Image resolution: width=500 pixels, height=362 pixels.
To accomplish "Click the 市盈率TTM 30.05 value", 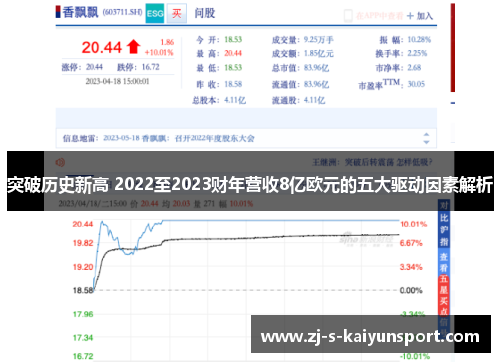I will (416, 84).
